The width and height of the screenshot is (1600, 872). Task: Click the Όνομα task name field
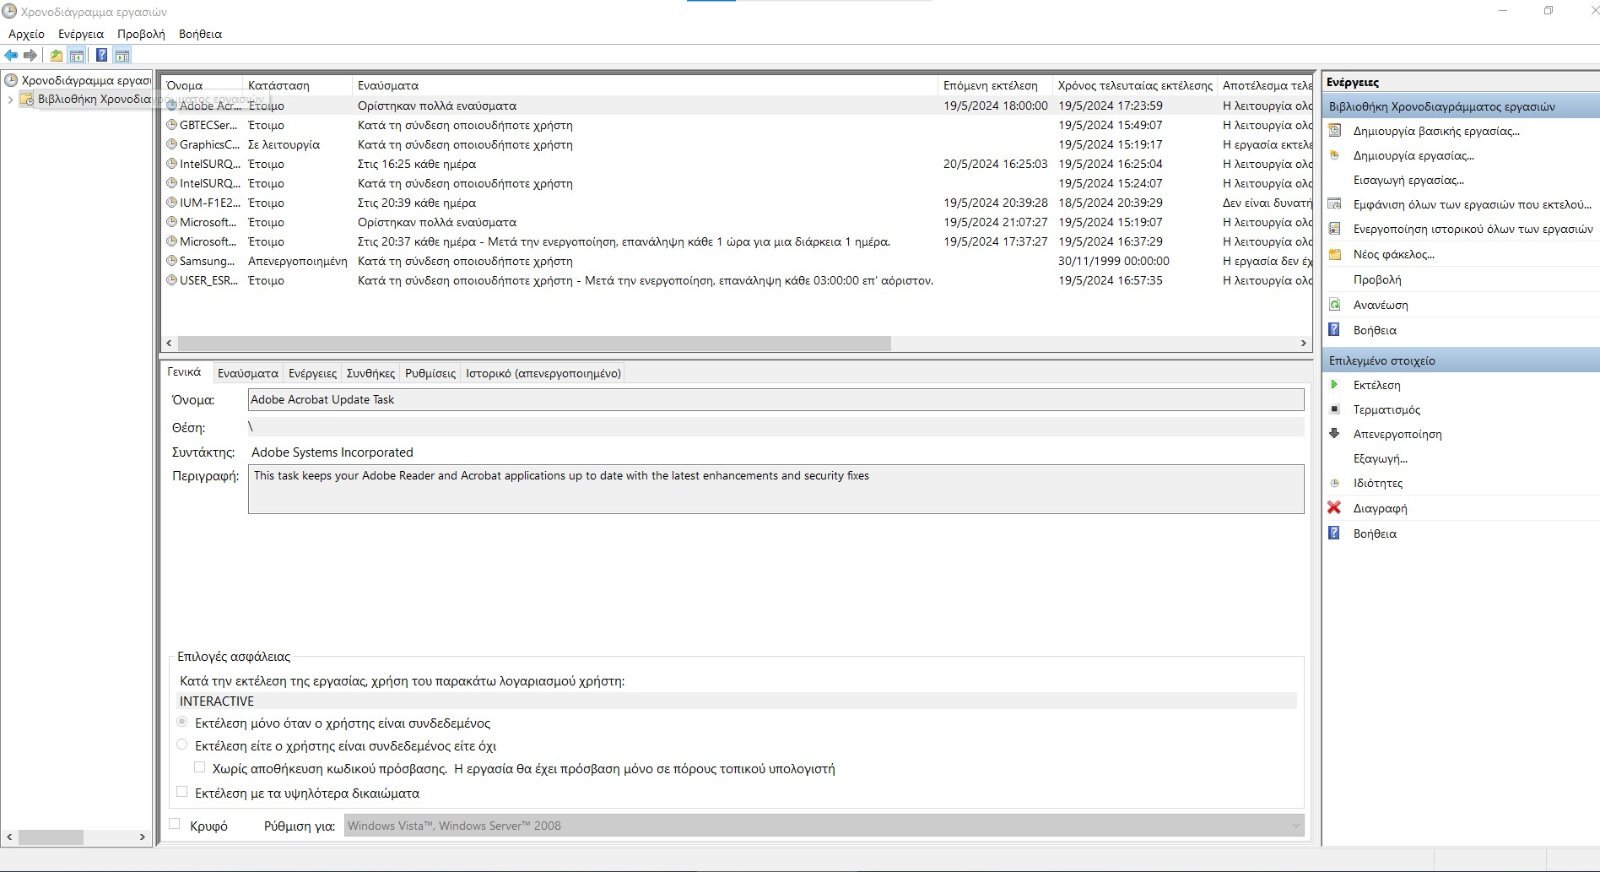[x=776, y=399]
